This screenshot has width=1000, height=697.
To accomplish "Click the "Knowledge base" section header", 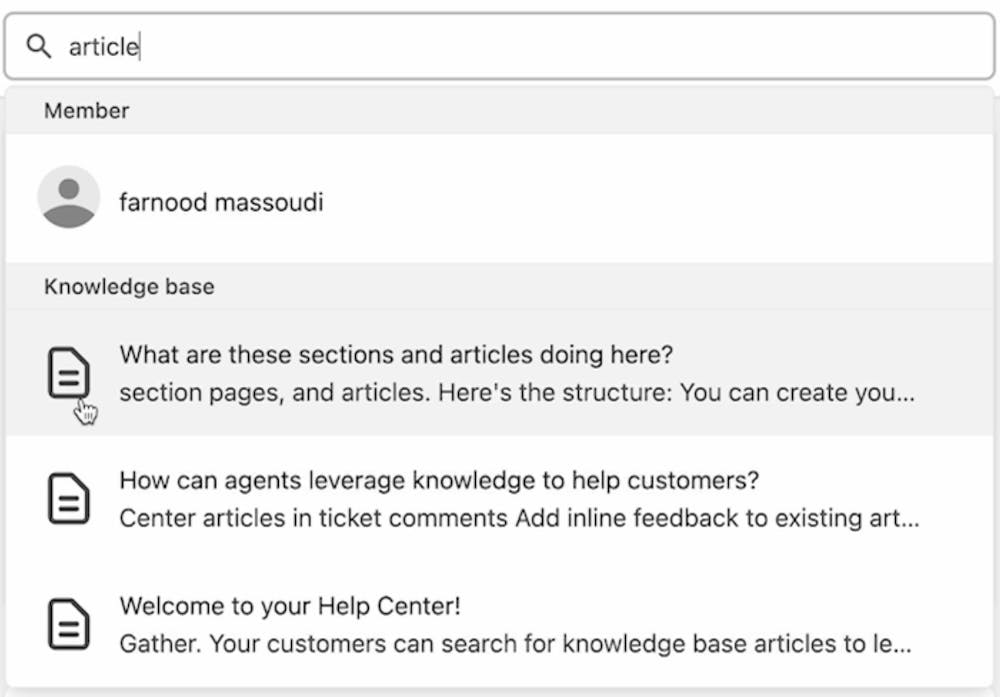I will 129,287.
